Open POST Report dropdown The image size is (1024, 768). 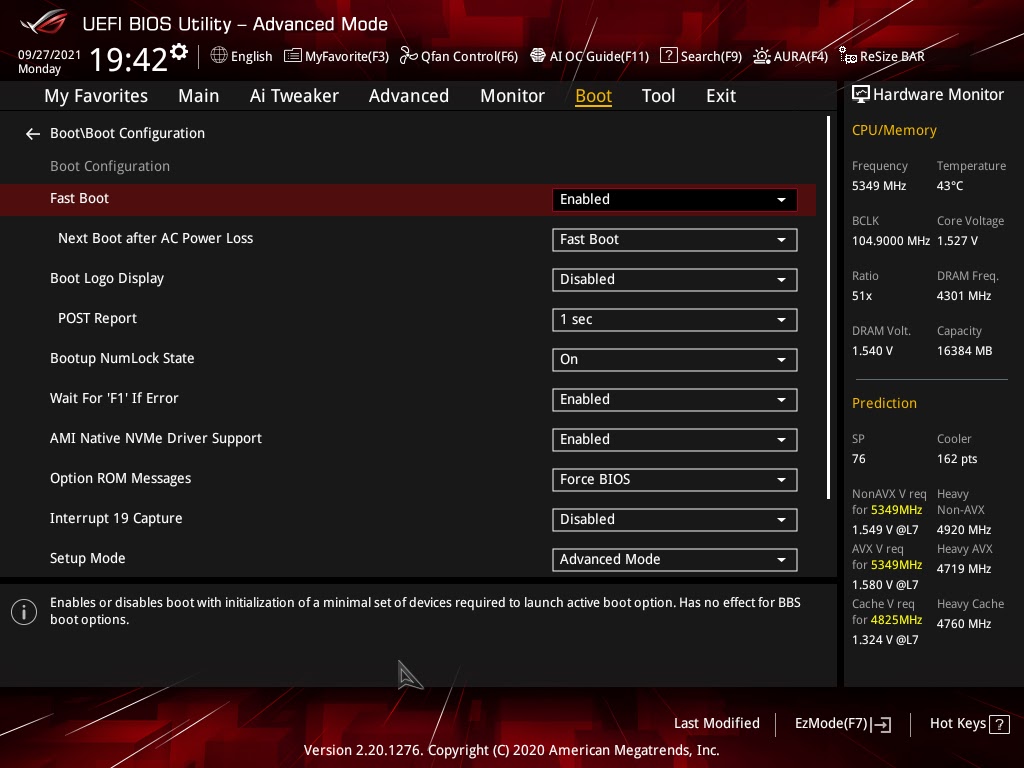coord(675,319)
